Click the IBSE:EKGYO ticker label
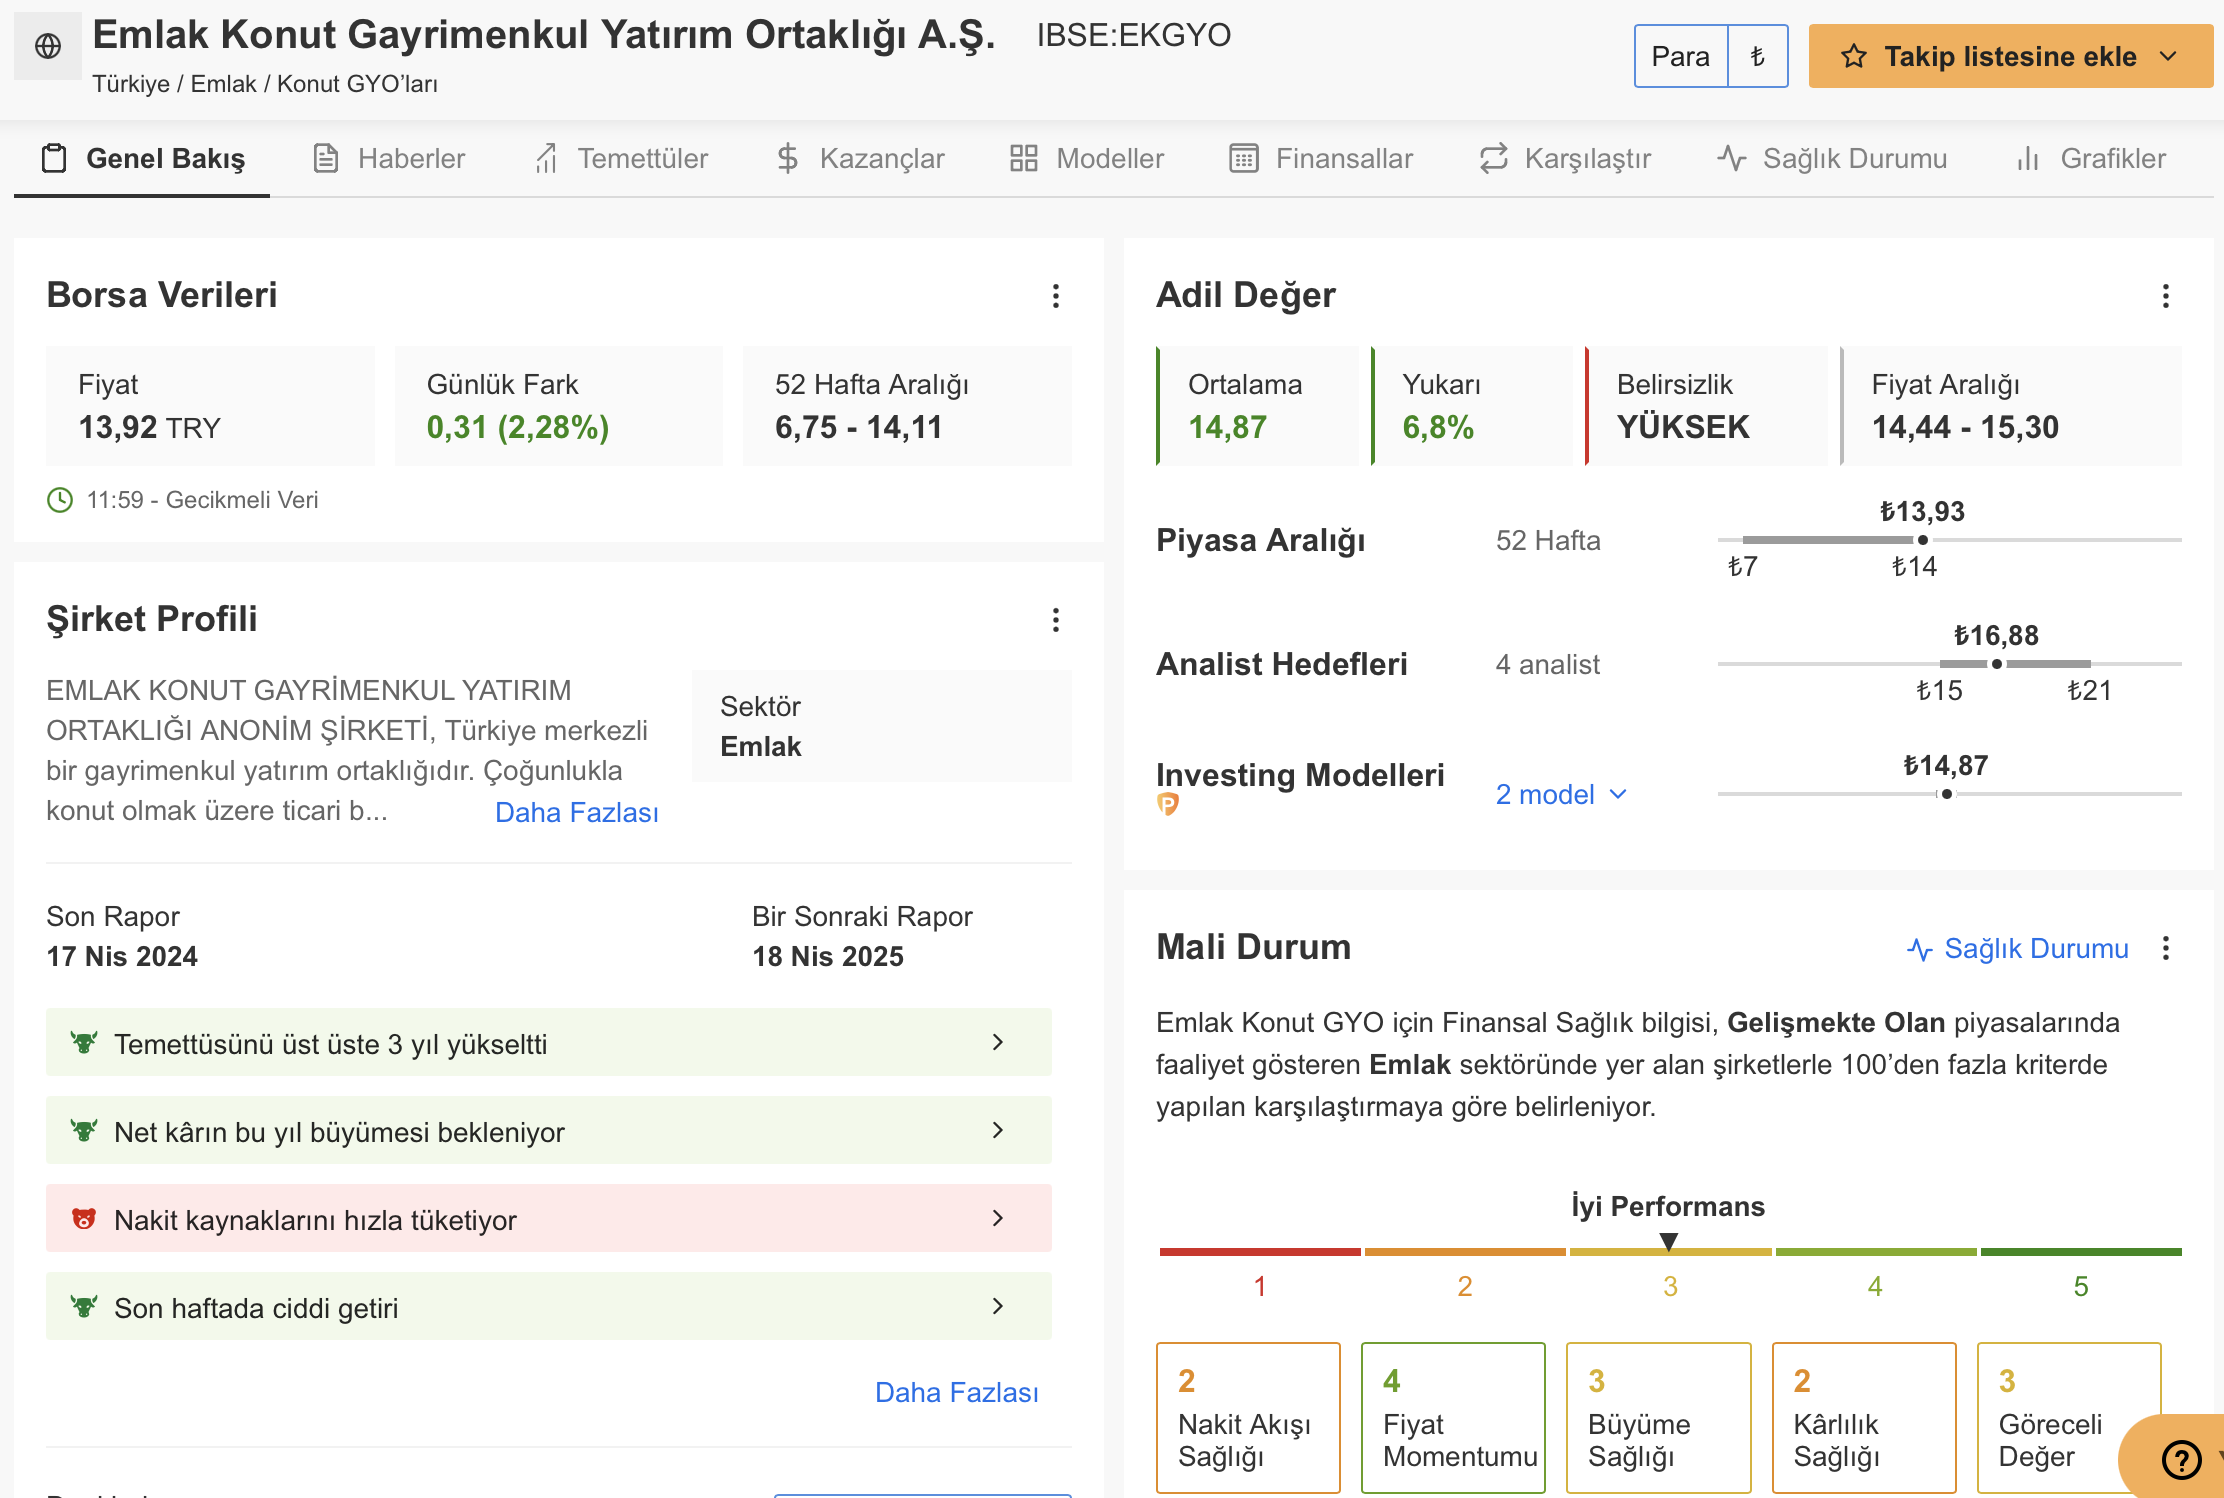 pos(1134,36)
